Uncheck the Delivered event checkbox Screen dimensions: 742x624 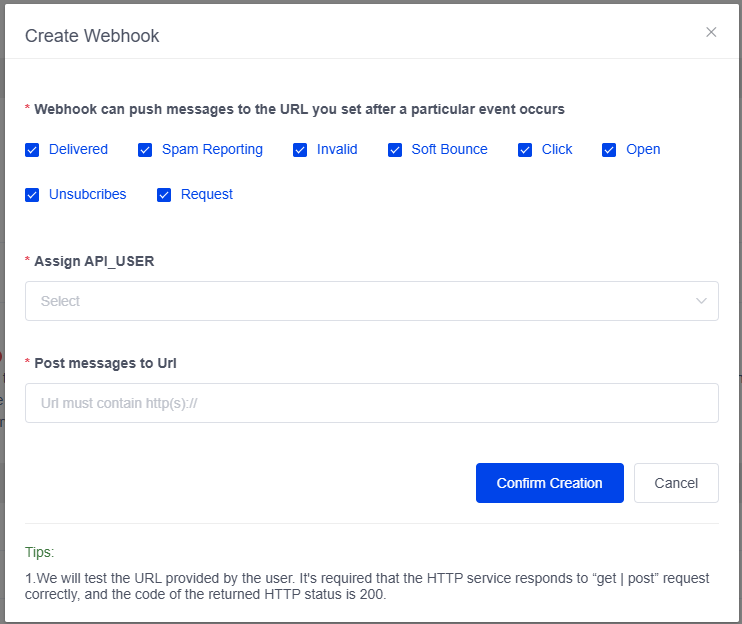pyautogui.click(x=32, y=150)
